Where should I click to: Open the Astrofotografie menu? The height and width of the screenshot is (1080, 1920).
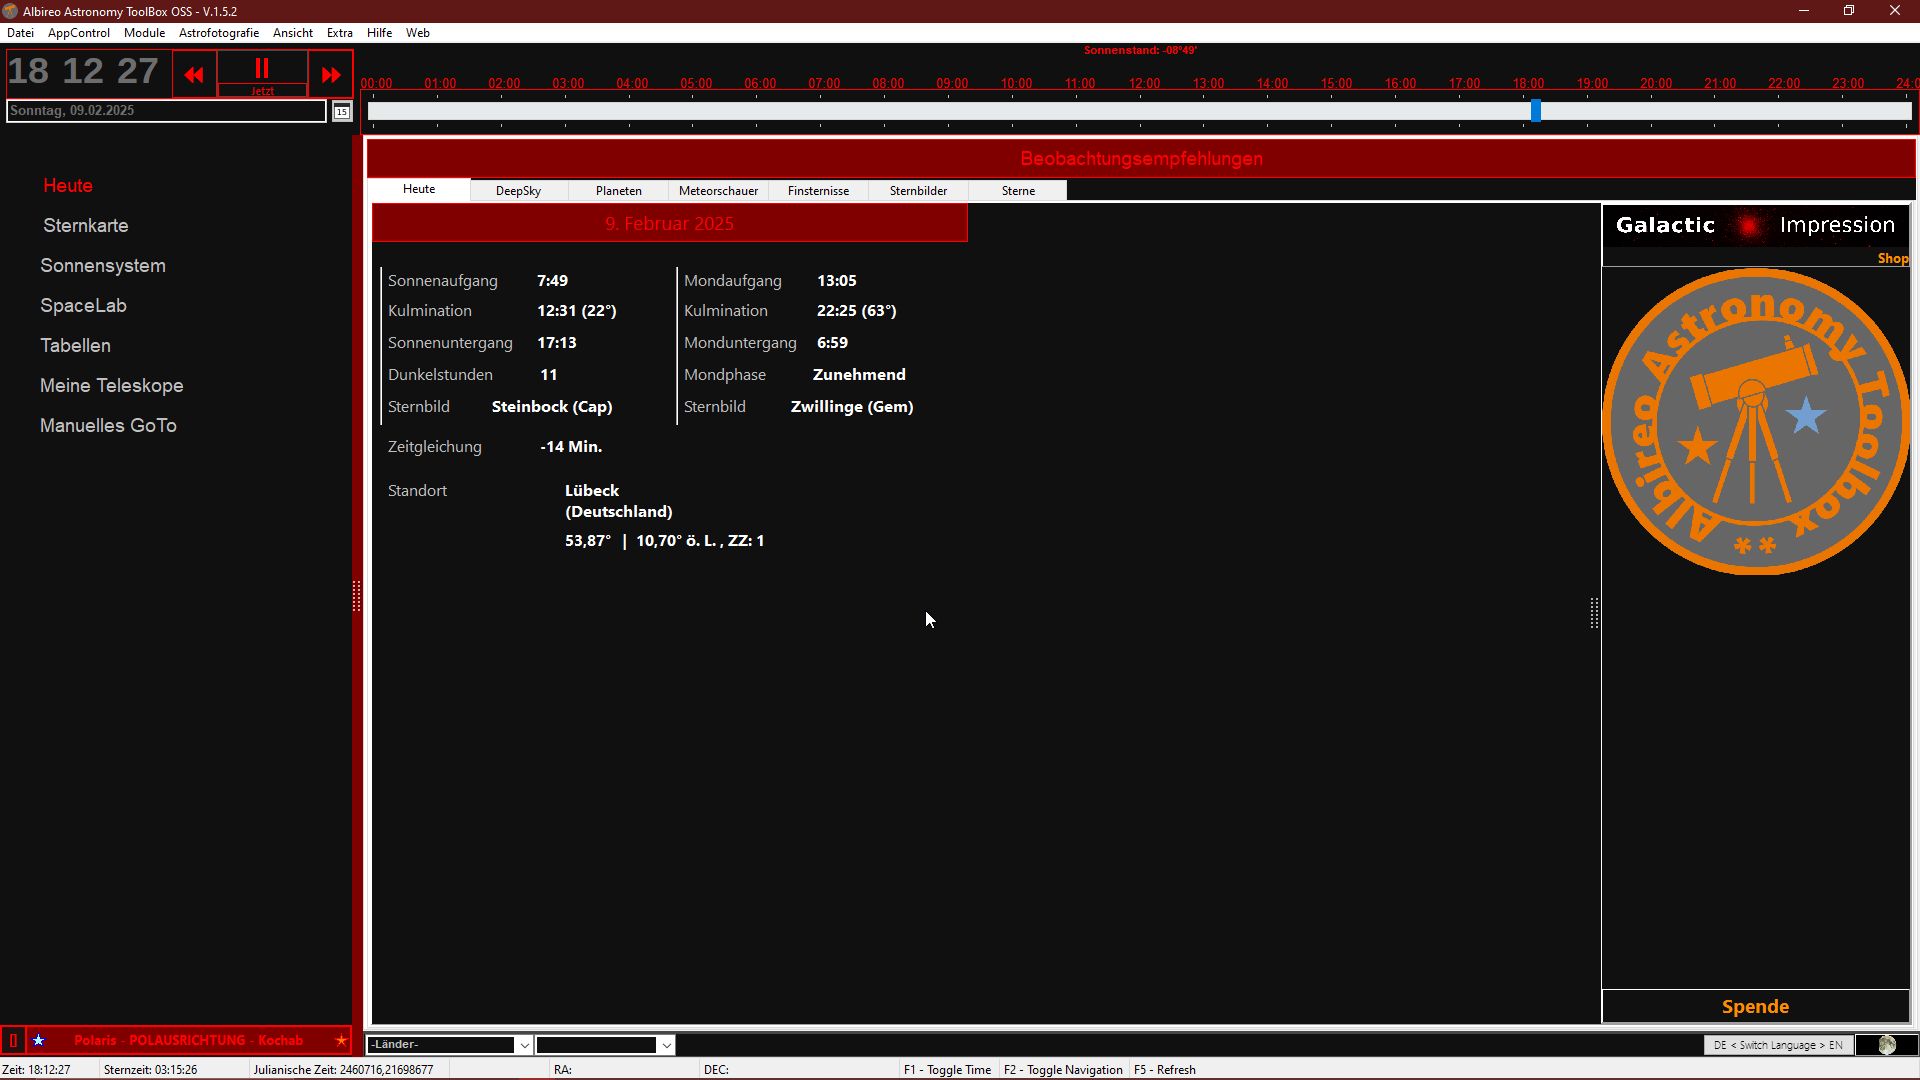[218, 33]
